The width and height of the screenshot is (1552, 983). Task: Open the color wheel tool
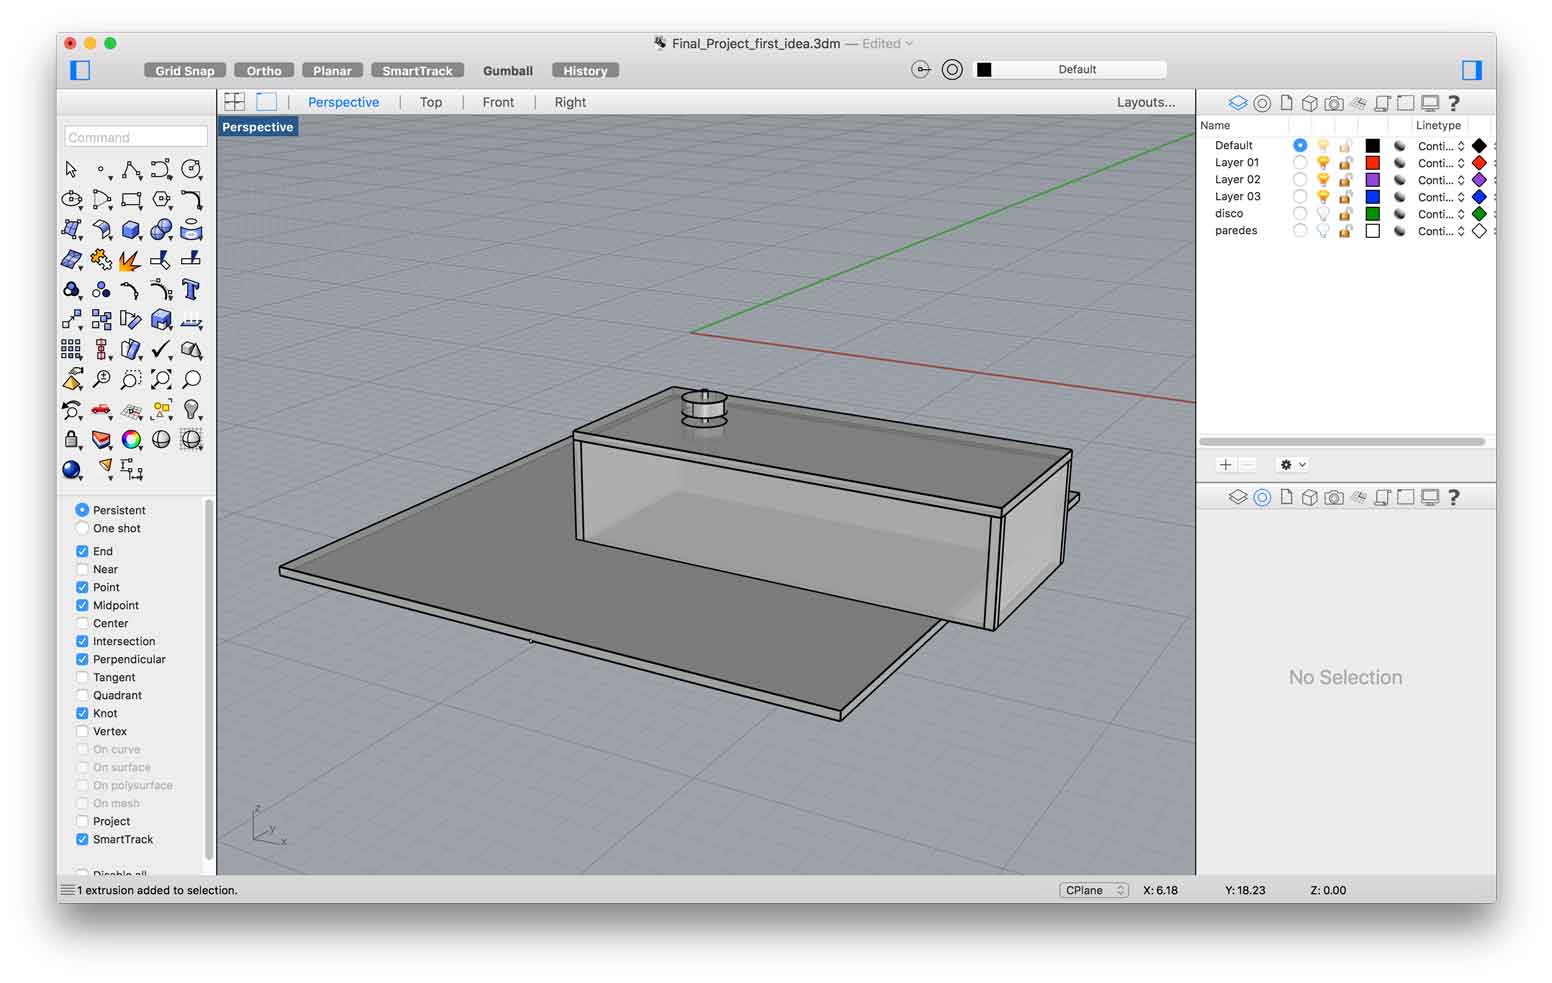pyautogui.click(x=131, y=439)
